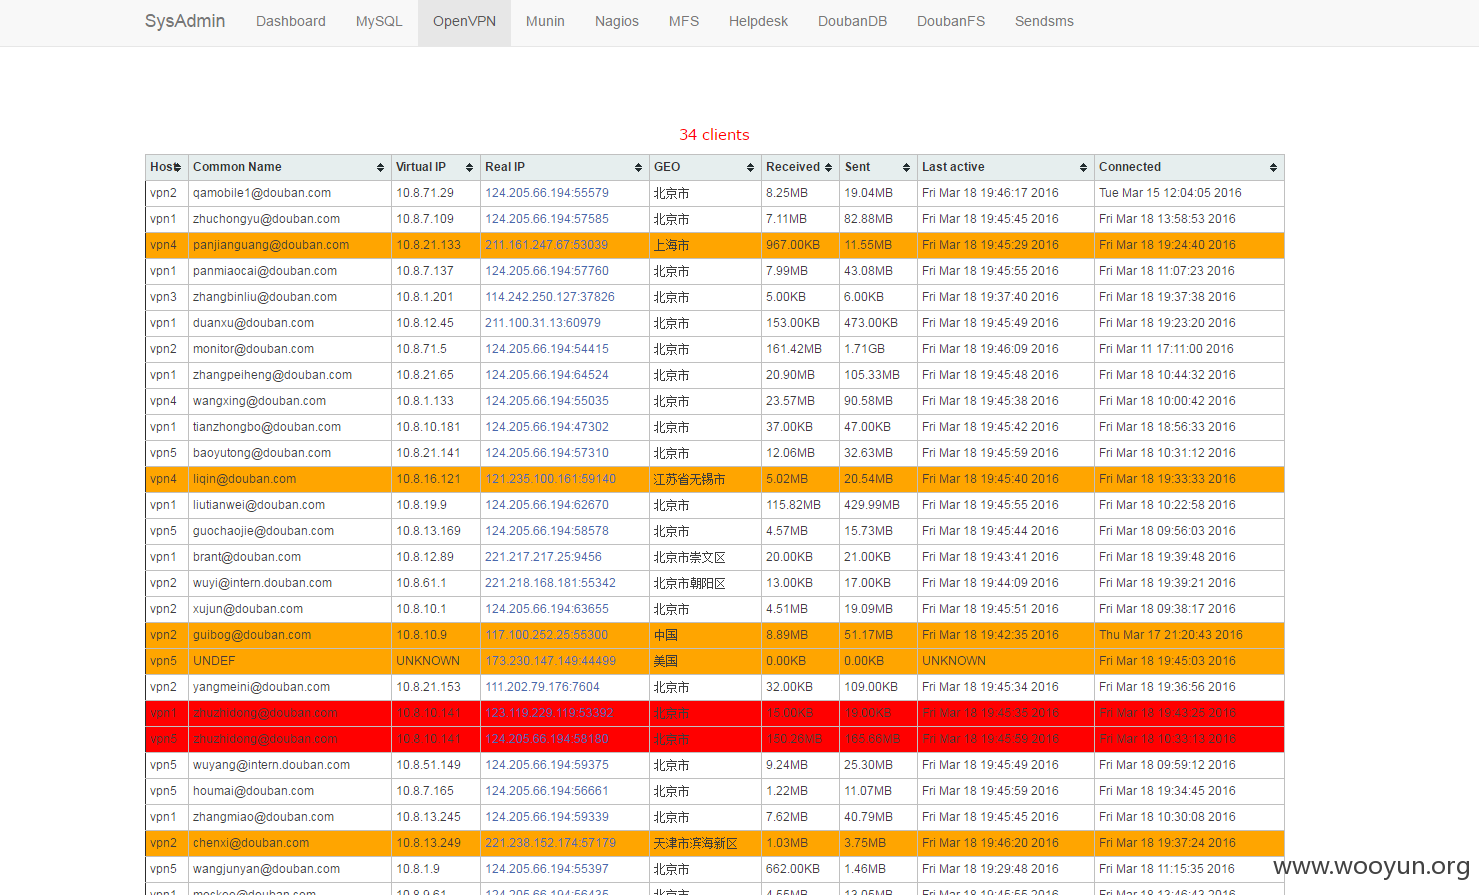Sort table by Common Name sort icon
This screenshot has width=1479, height=895.
click(x=381, y=167)
